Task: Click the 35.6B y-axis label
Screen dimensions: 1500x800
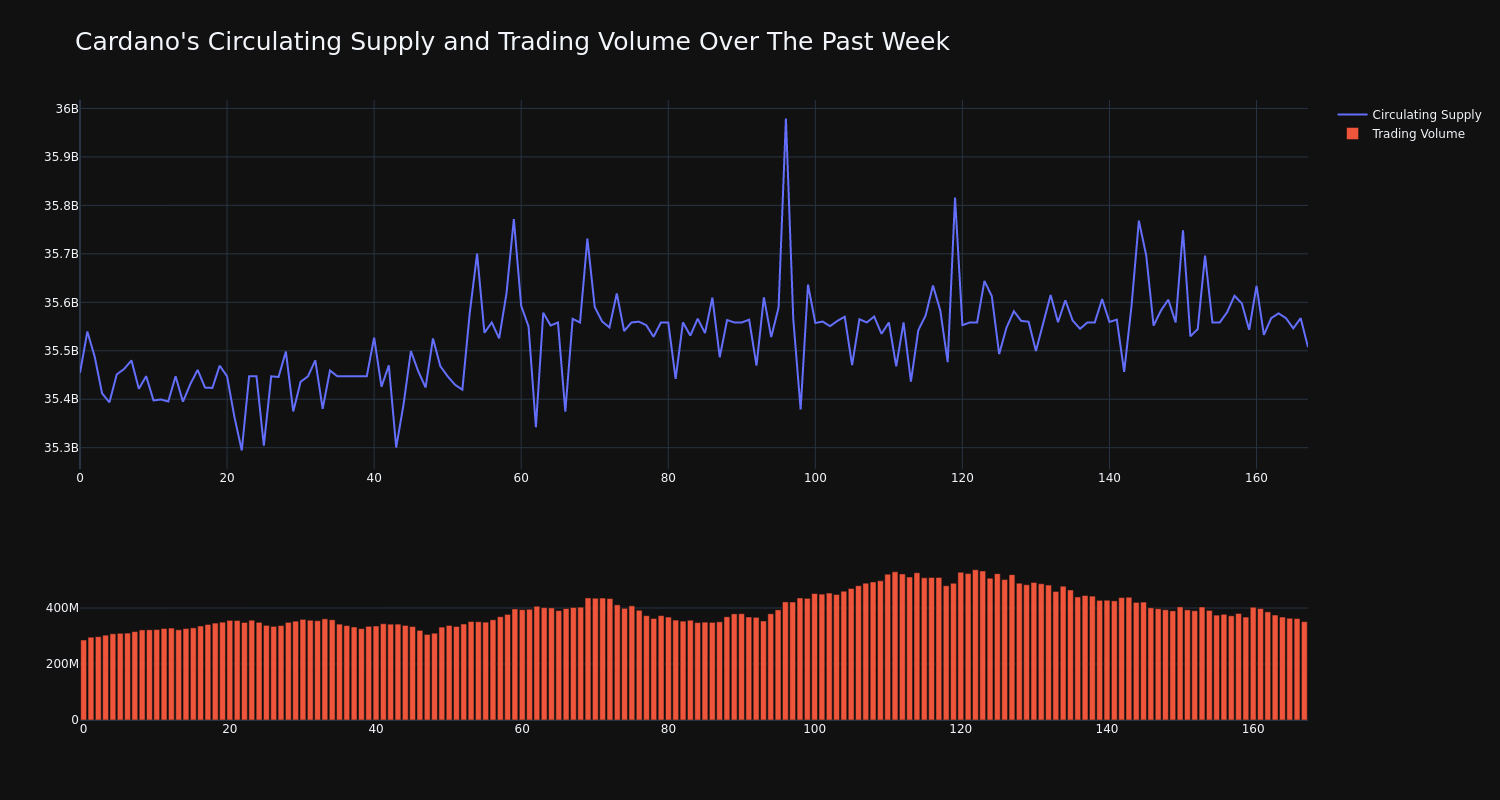Action: (x=61, y=303)
